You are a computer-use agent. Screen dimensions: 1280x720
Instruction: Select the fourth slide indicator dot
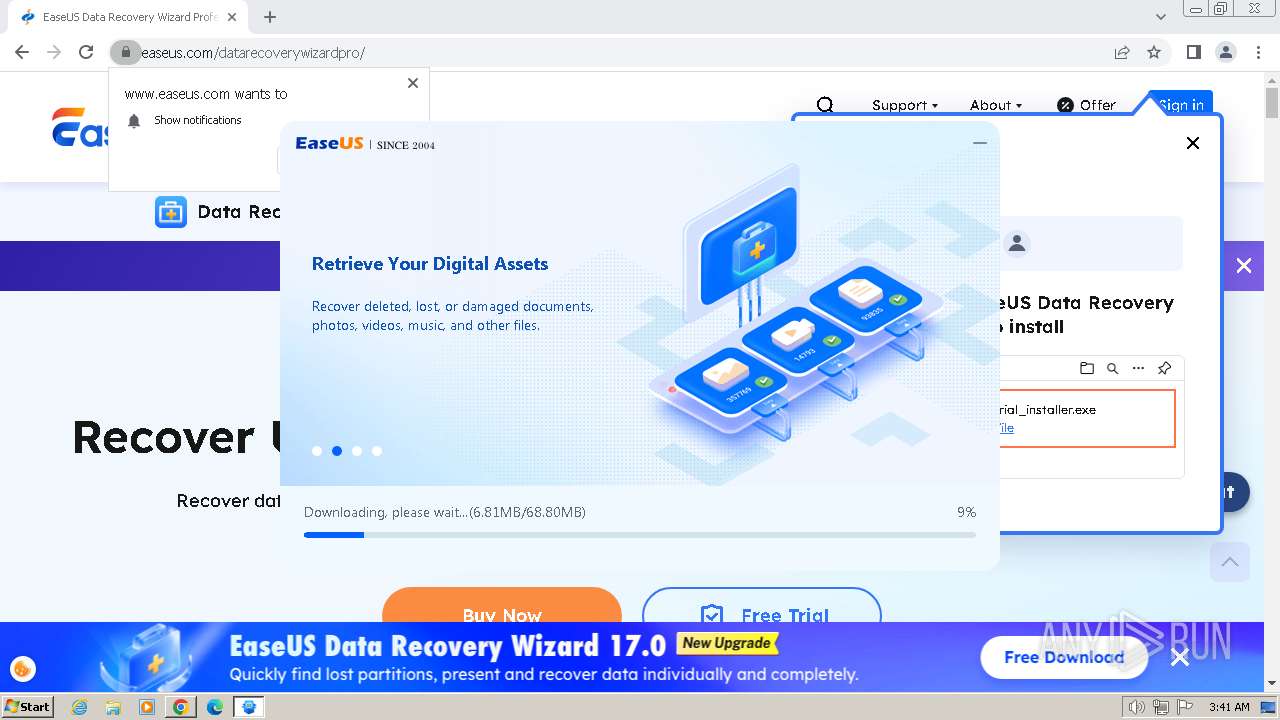point(377,451)
